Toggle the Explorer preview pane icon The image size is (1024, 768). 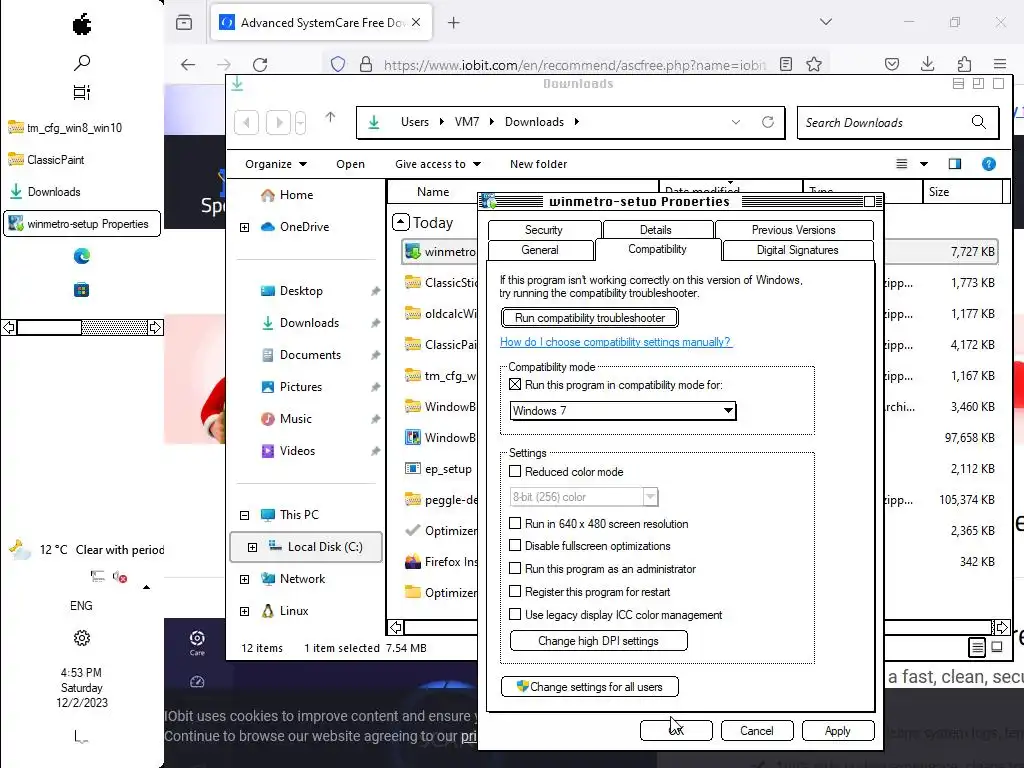point(955,164)
